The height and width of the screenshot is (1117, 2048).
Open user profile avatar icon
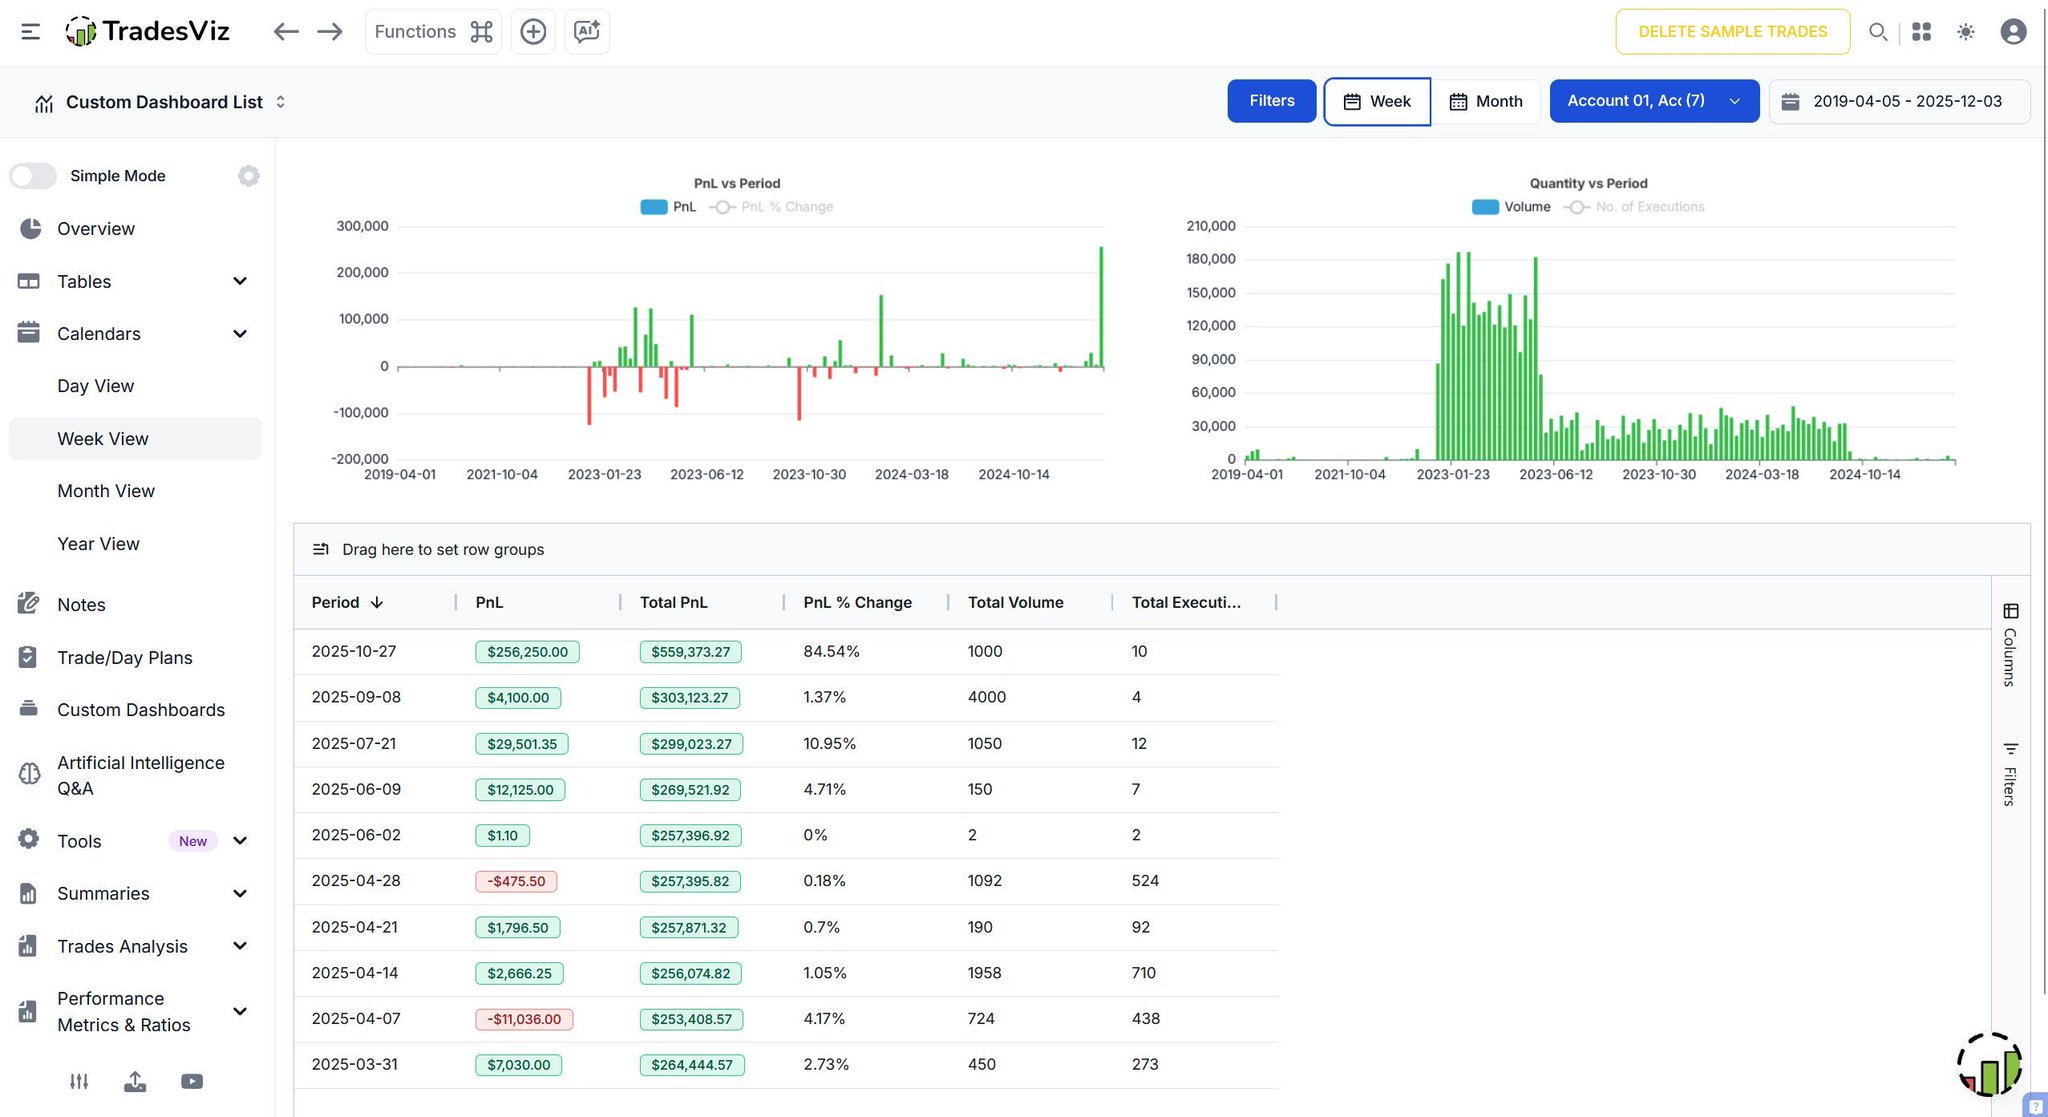point(2013,32)
